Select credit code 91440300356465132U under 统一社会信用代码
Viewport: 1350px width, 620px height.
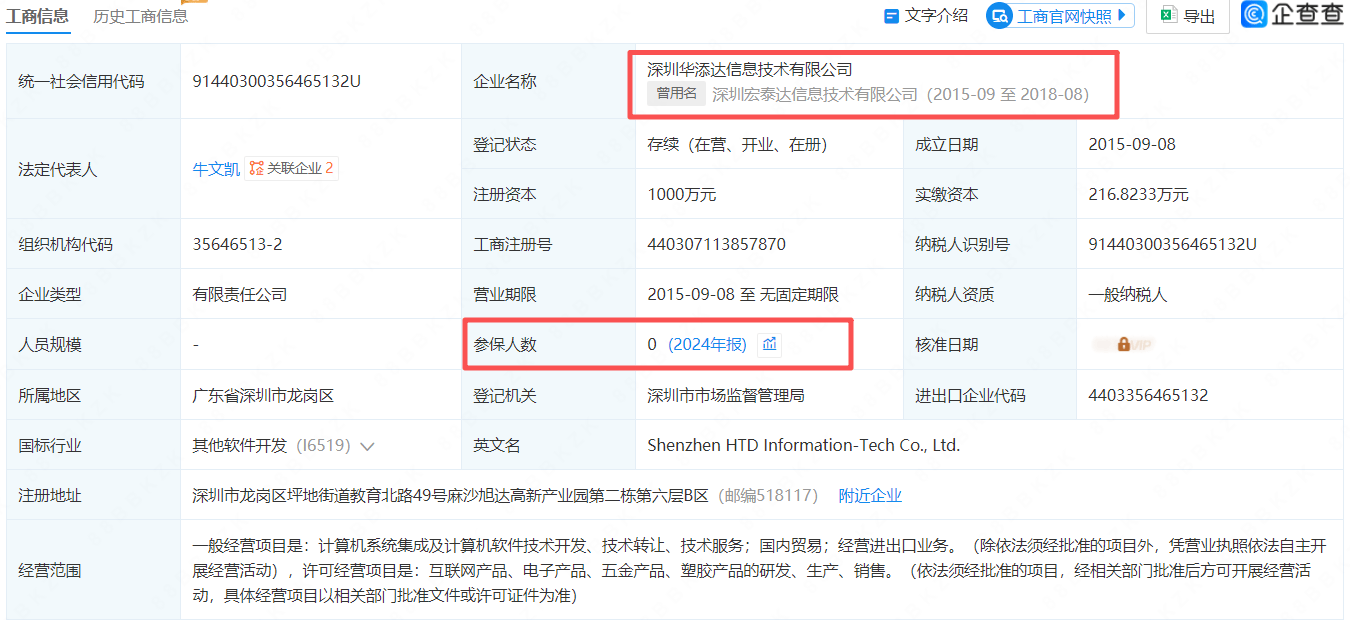pos(277,82)
